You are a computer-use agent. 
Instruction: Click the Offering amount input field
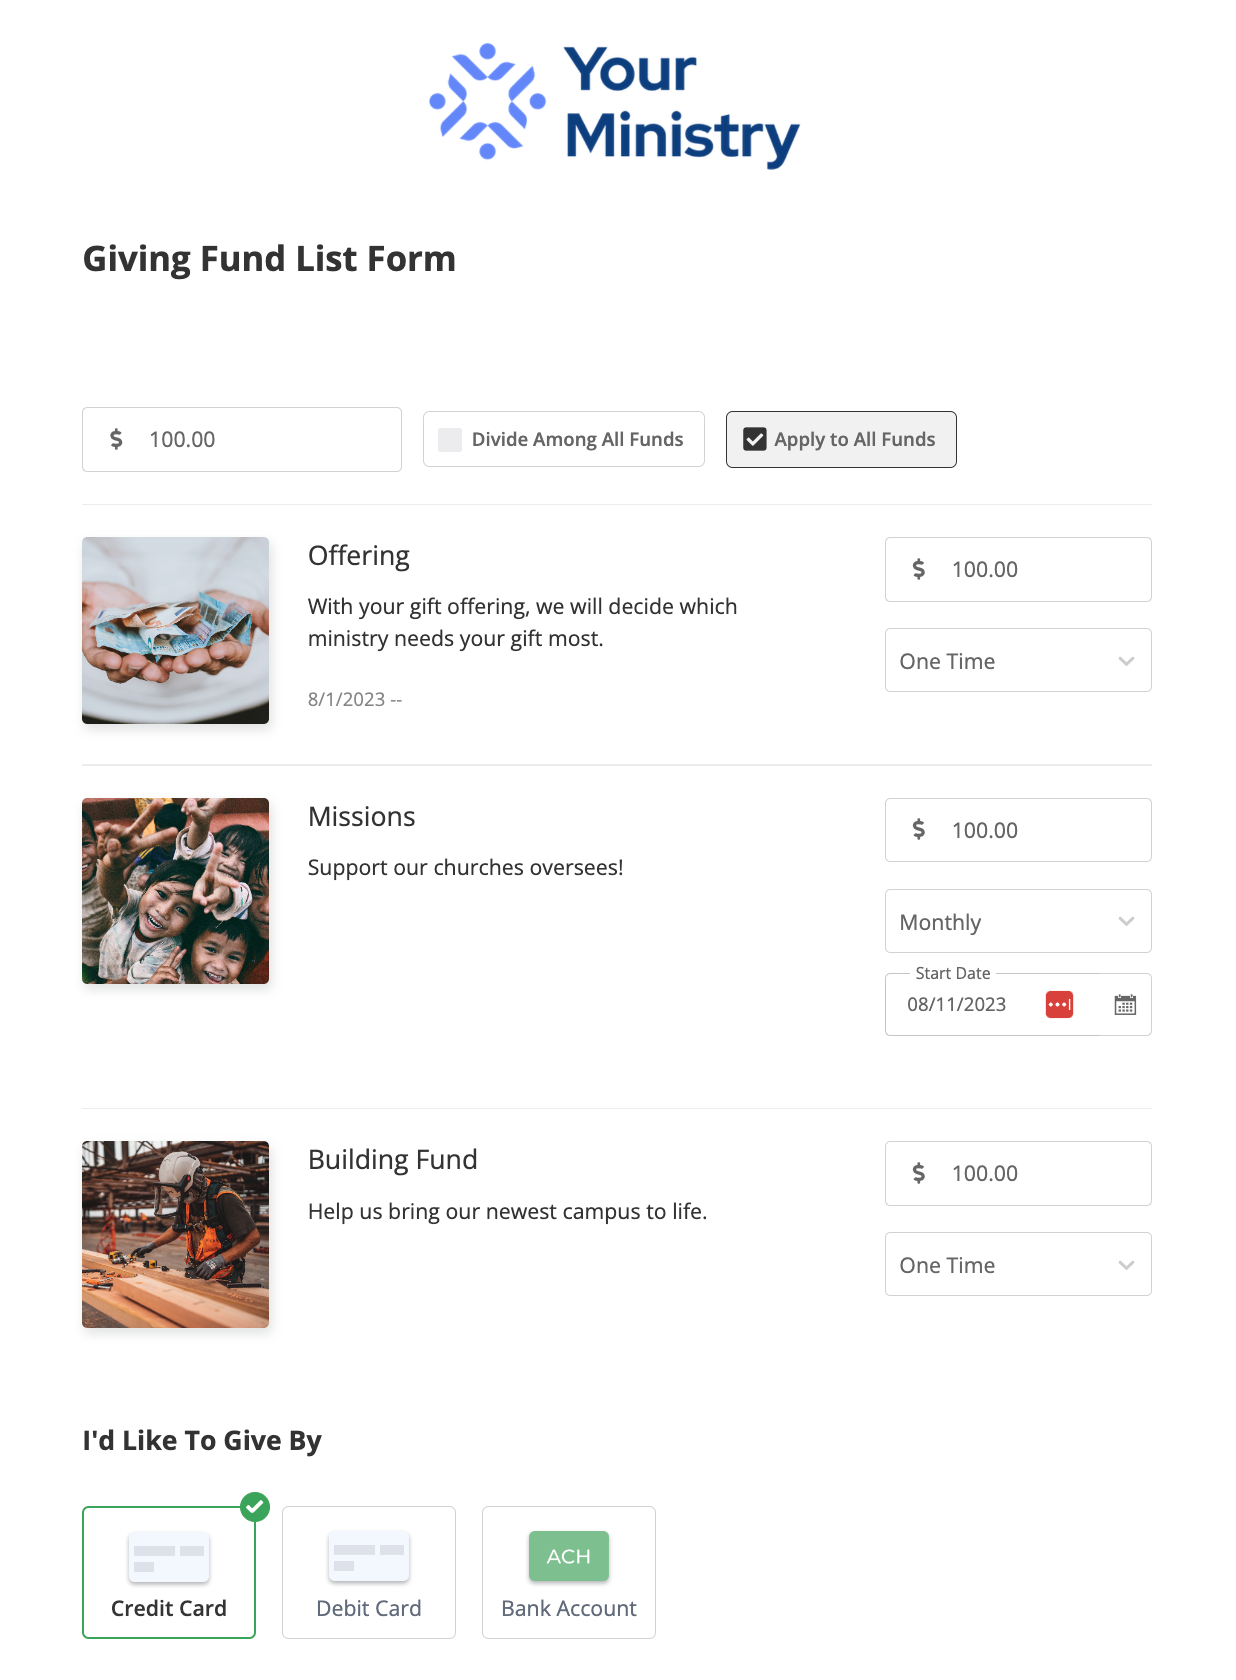pos(1040,570)
